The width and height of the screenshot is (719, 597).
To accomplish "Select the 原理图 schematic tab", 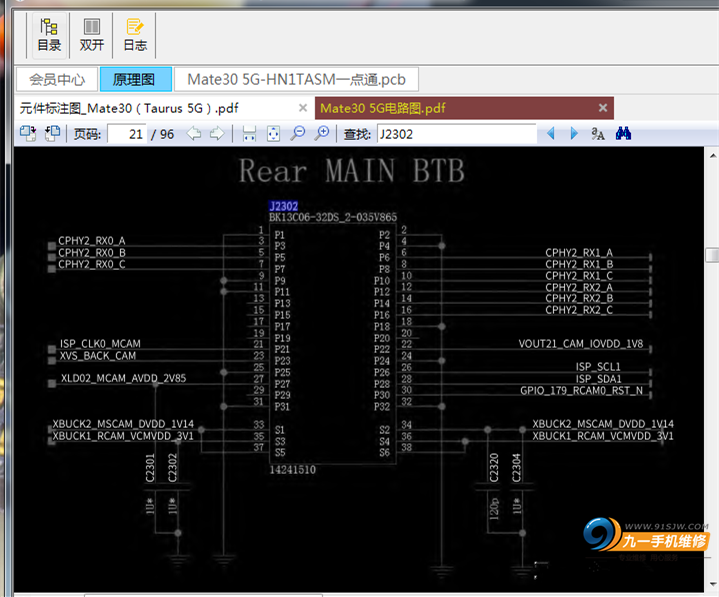I will point(136,79).
